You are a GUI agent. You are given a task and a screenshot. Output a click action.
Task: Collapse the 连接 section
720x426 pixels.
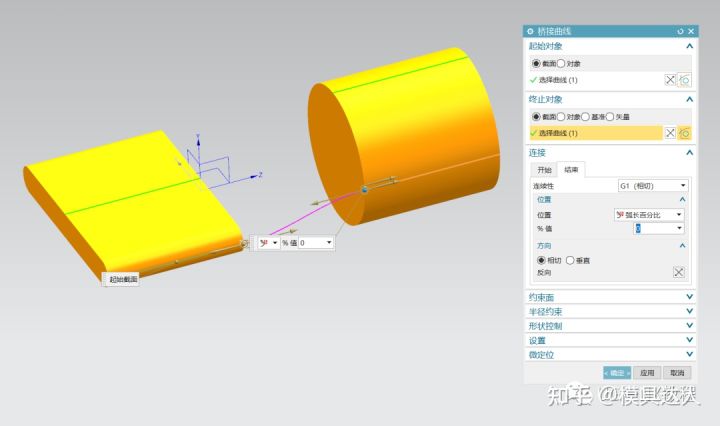tap(689, 152)
